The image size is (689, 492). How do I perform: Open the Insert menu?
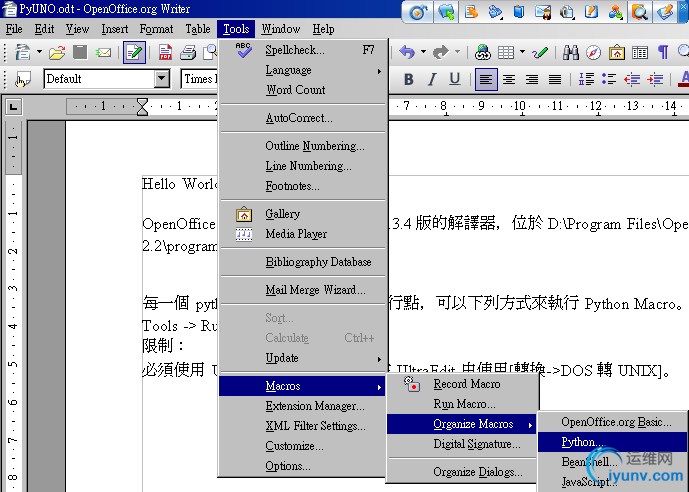tap(115, 29)
